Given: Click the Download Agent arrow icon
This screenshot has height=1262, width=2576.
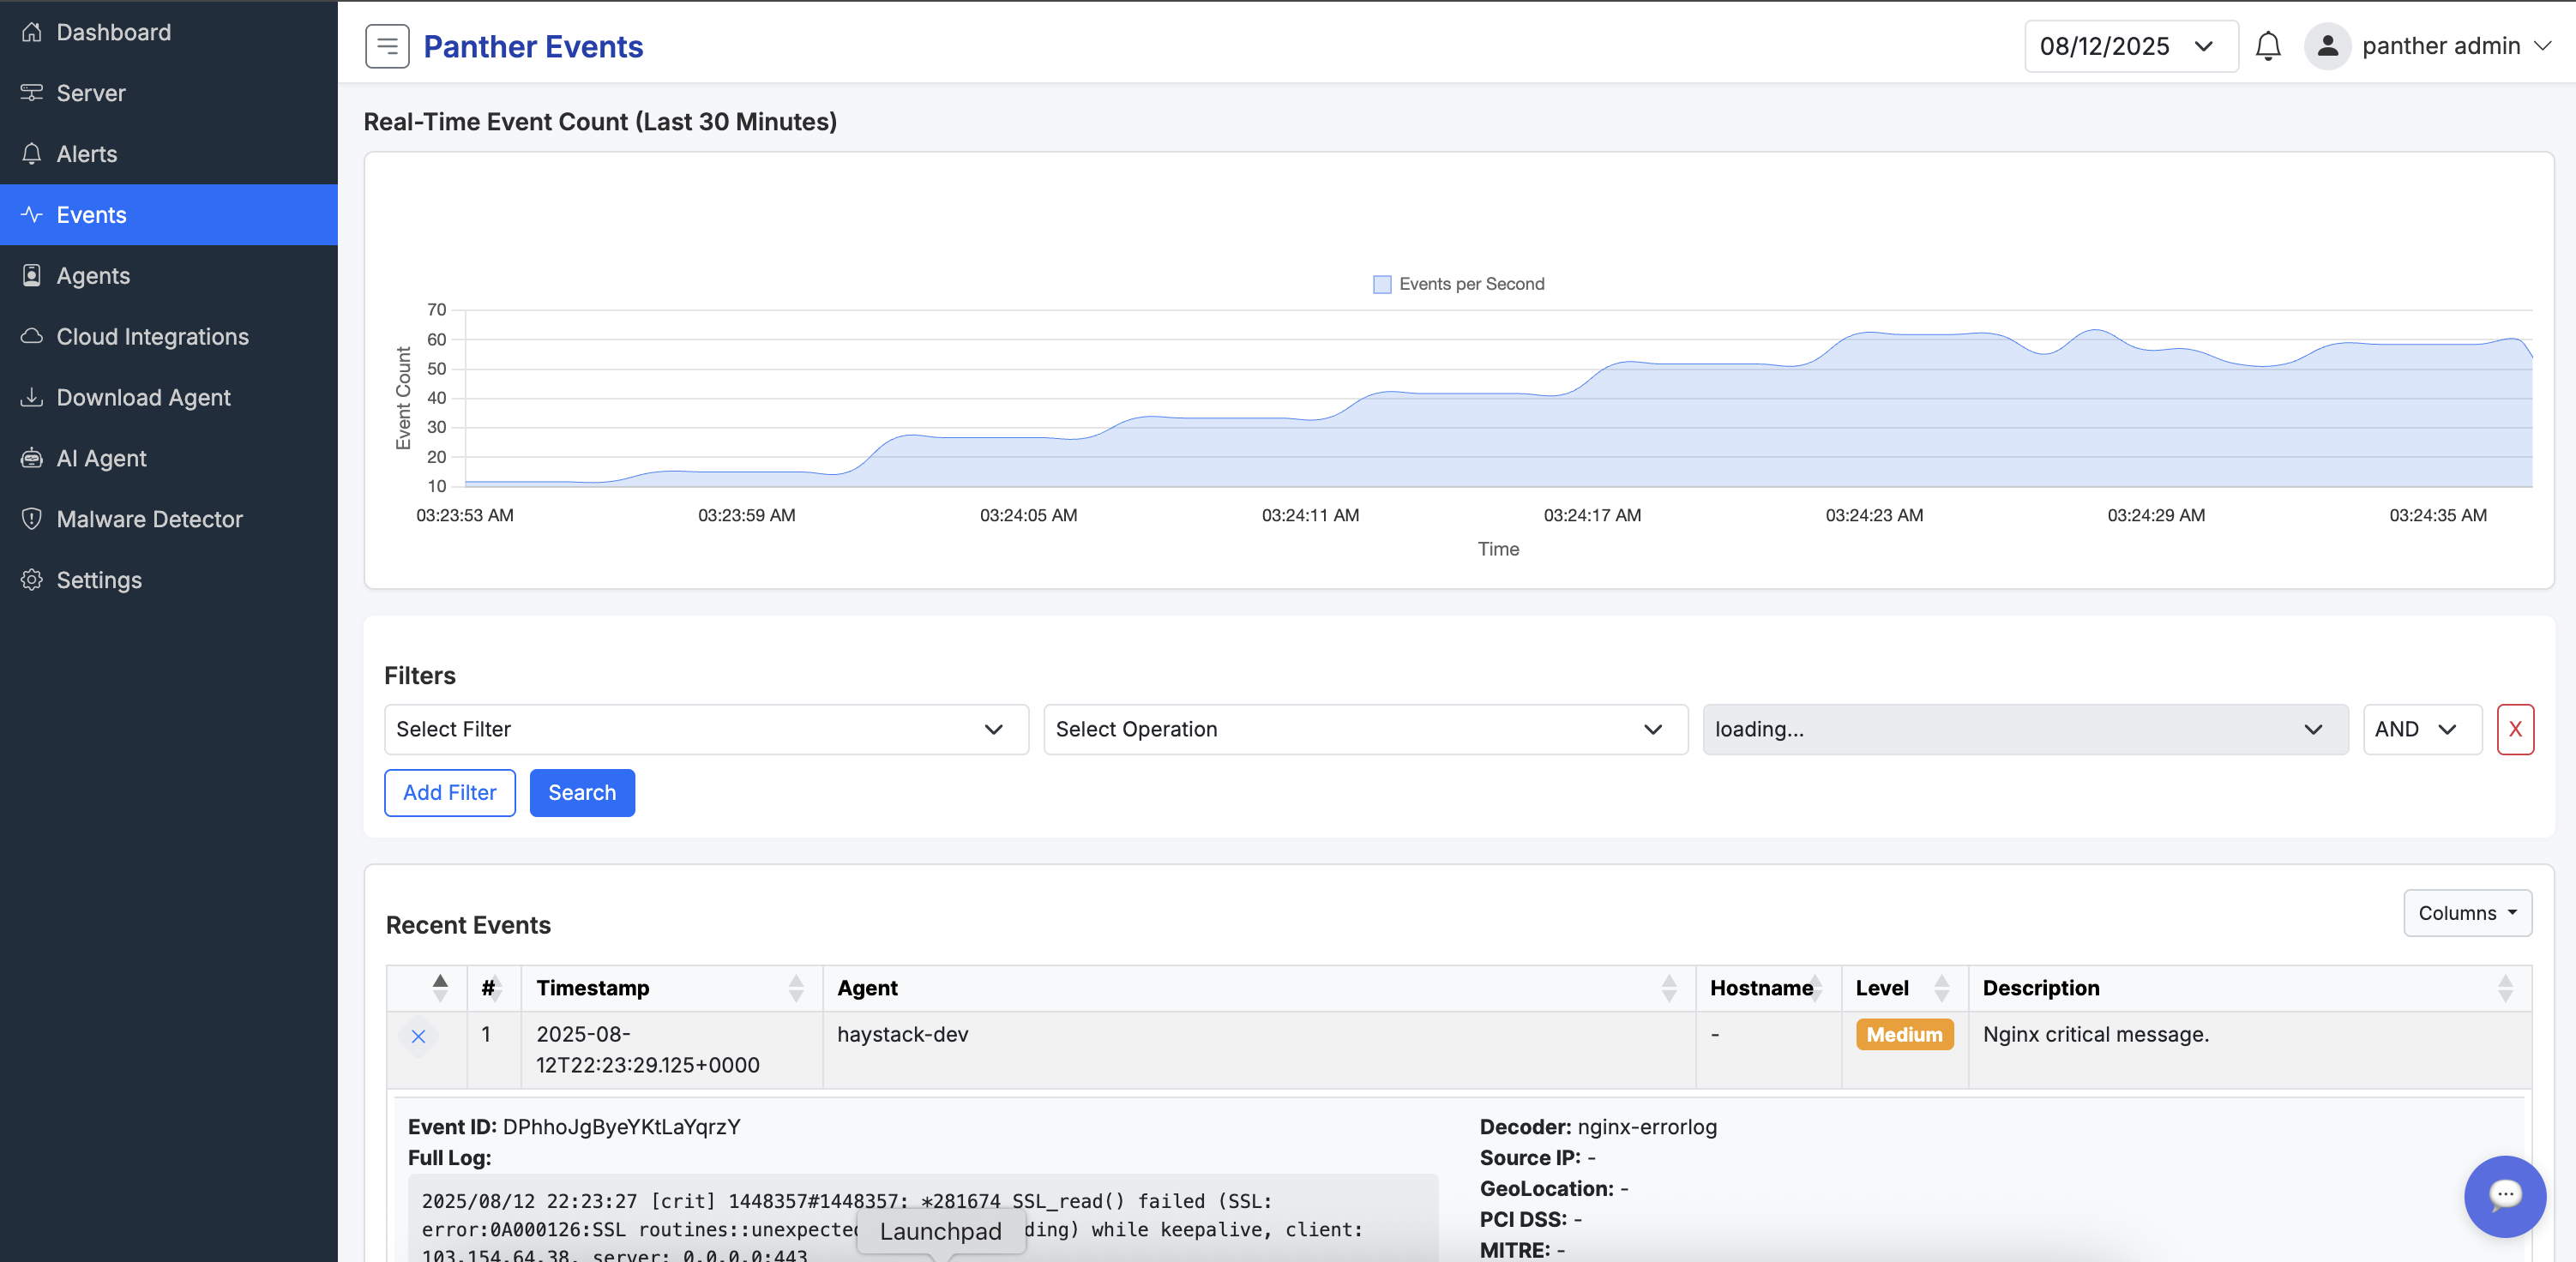Looking at the screenshot, I should click(32, 397).
